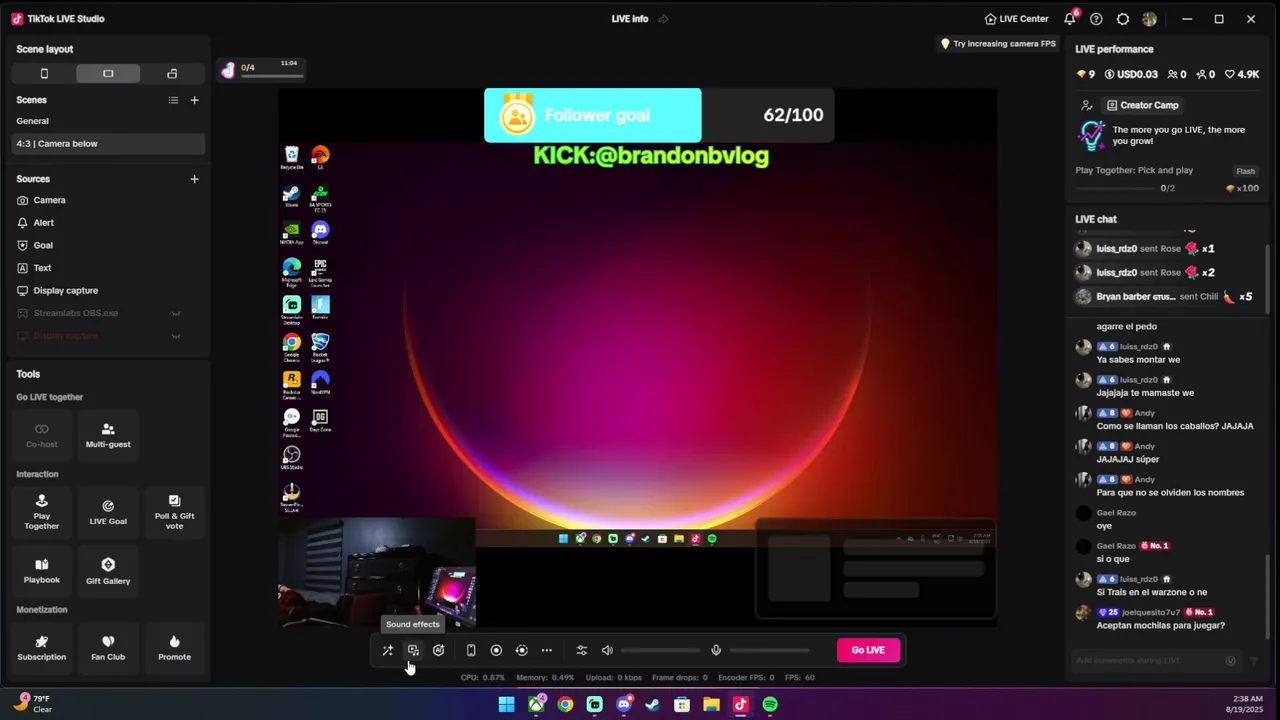
Task: Open the profile avatar menu
Action: tap(1150, 19)
